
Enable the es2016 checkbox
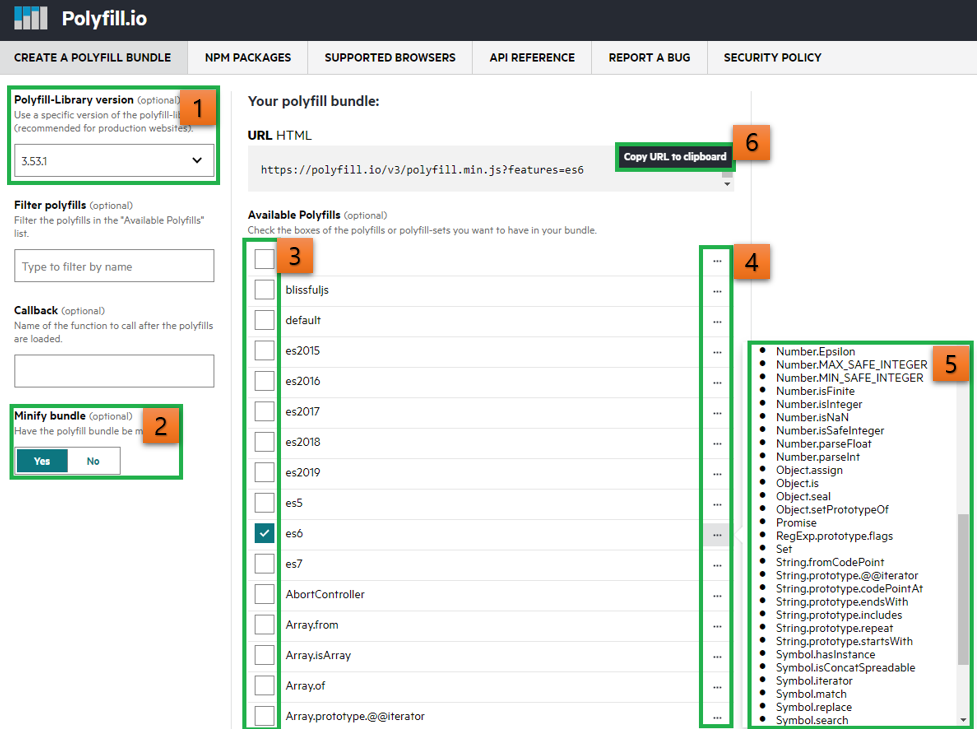coord(264,381)
